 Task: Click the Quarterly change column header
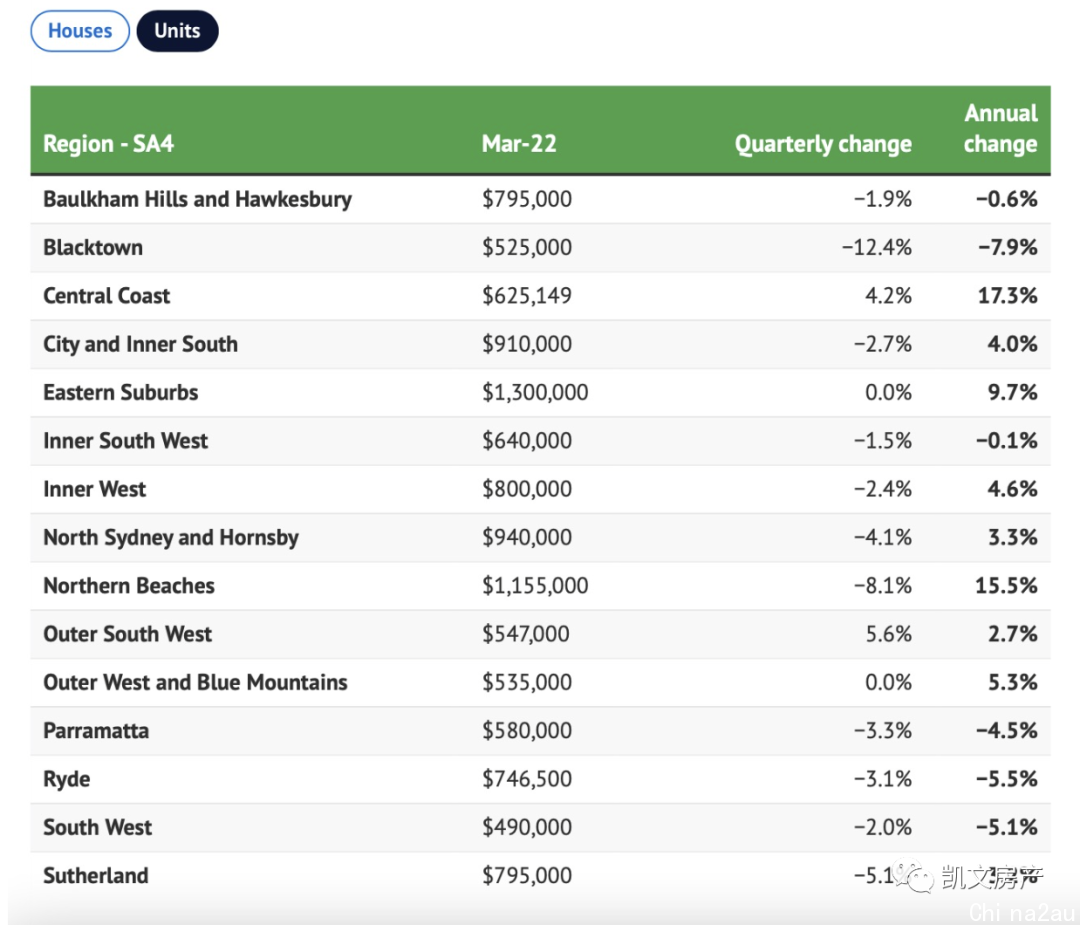[823, 144]
